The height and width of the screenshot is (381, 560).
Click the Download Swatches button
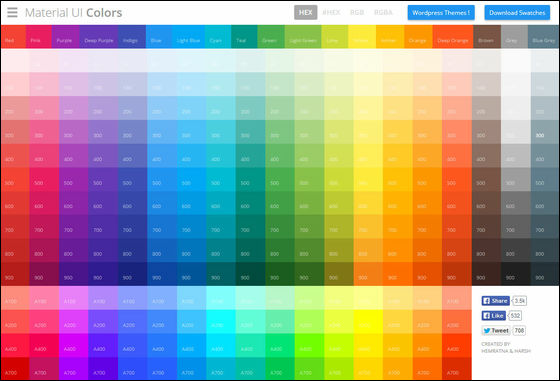tap(517, 12)
